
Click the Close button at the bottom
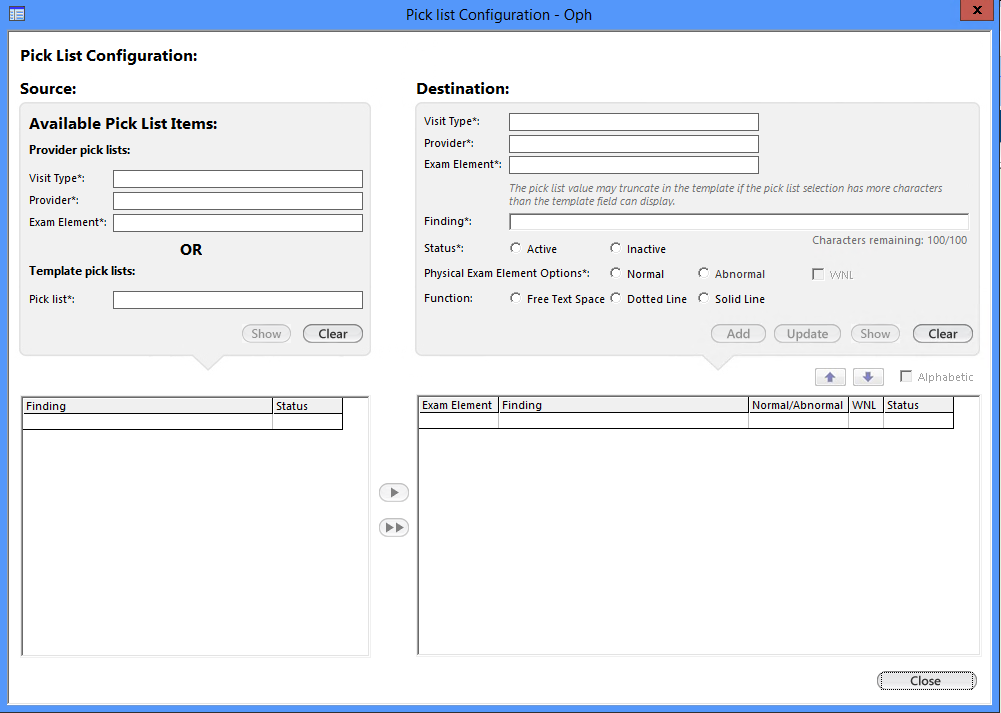[926, 680]
